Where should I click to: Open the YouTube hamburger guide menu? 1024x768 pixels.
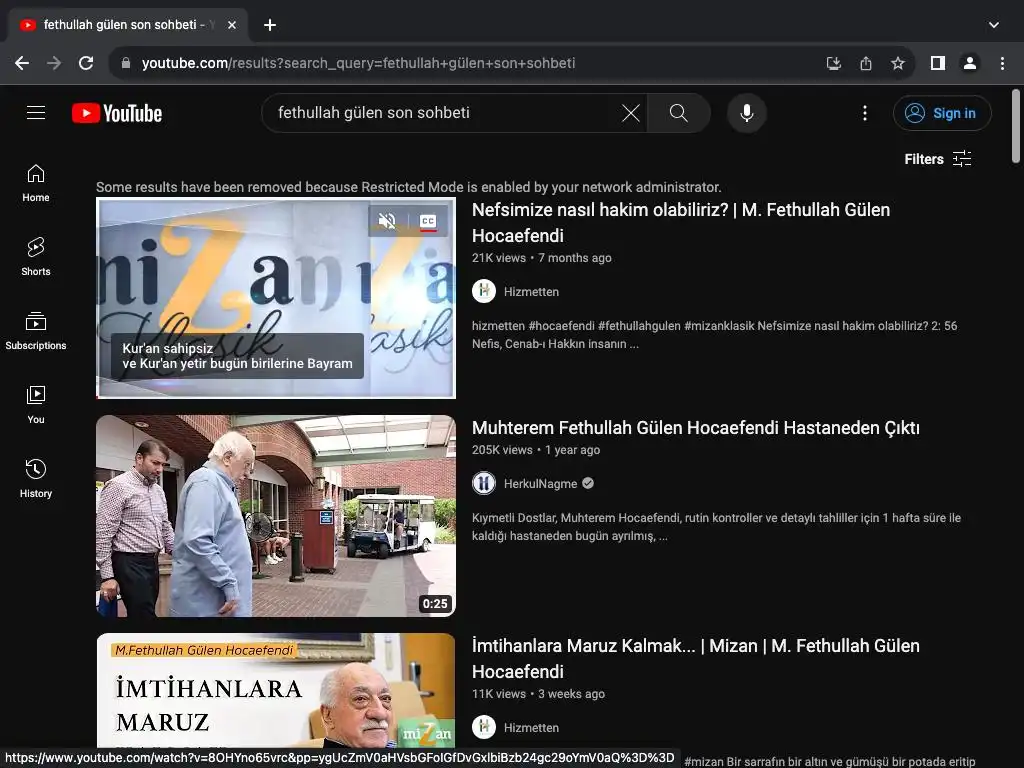tap(36, 113)
